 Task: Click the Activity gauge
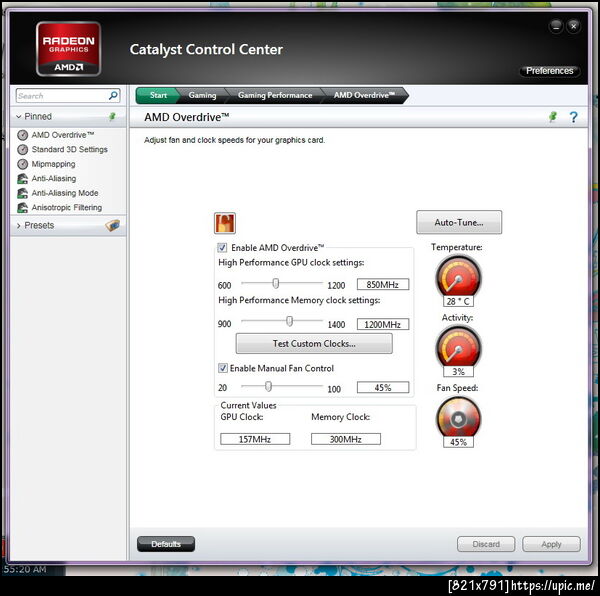(x=458, y=347)
